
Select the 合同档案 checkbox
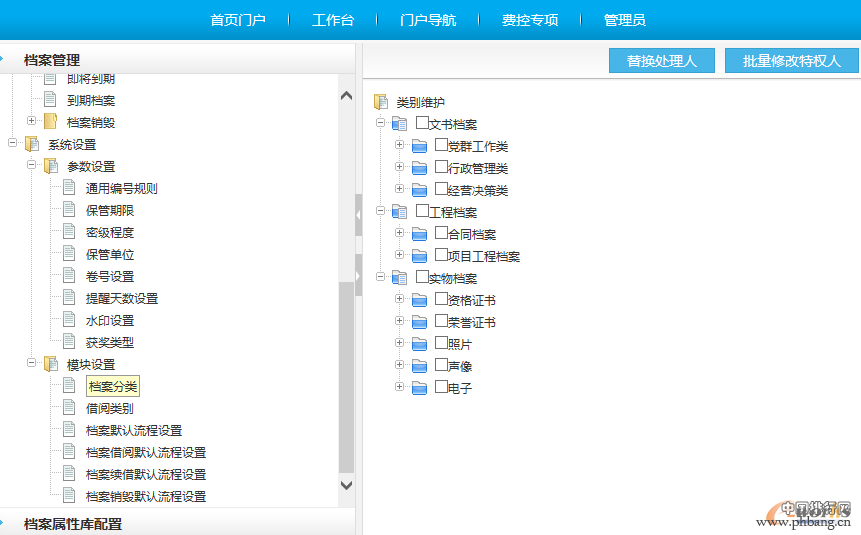441,232
